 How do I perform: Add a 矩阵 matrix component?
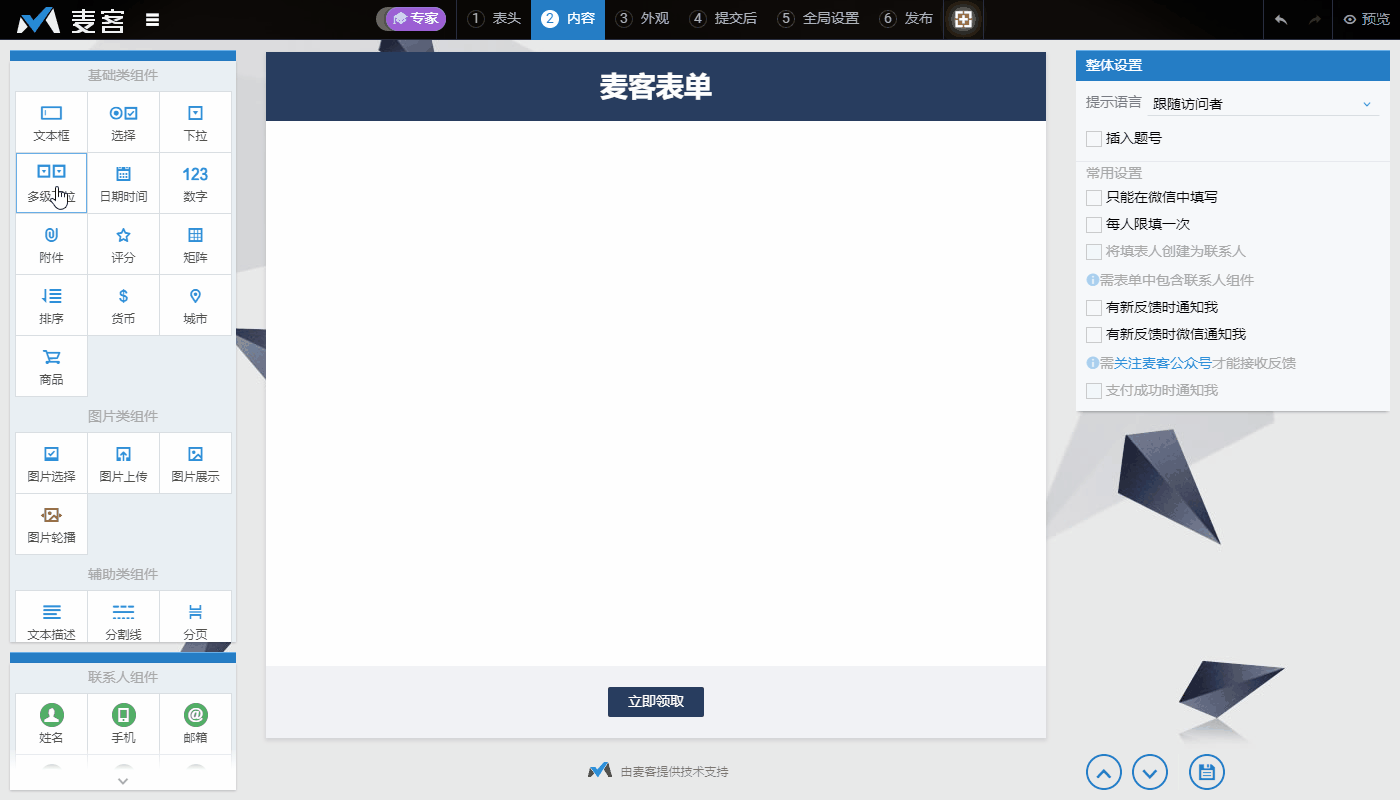coord(196,244)
